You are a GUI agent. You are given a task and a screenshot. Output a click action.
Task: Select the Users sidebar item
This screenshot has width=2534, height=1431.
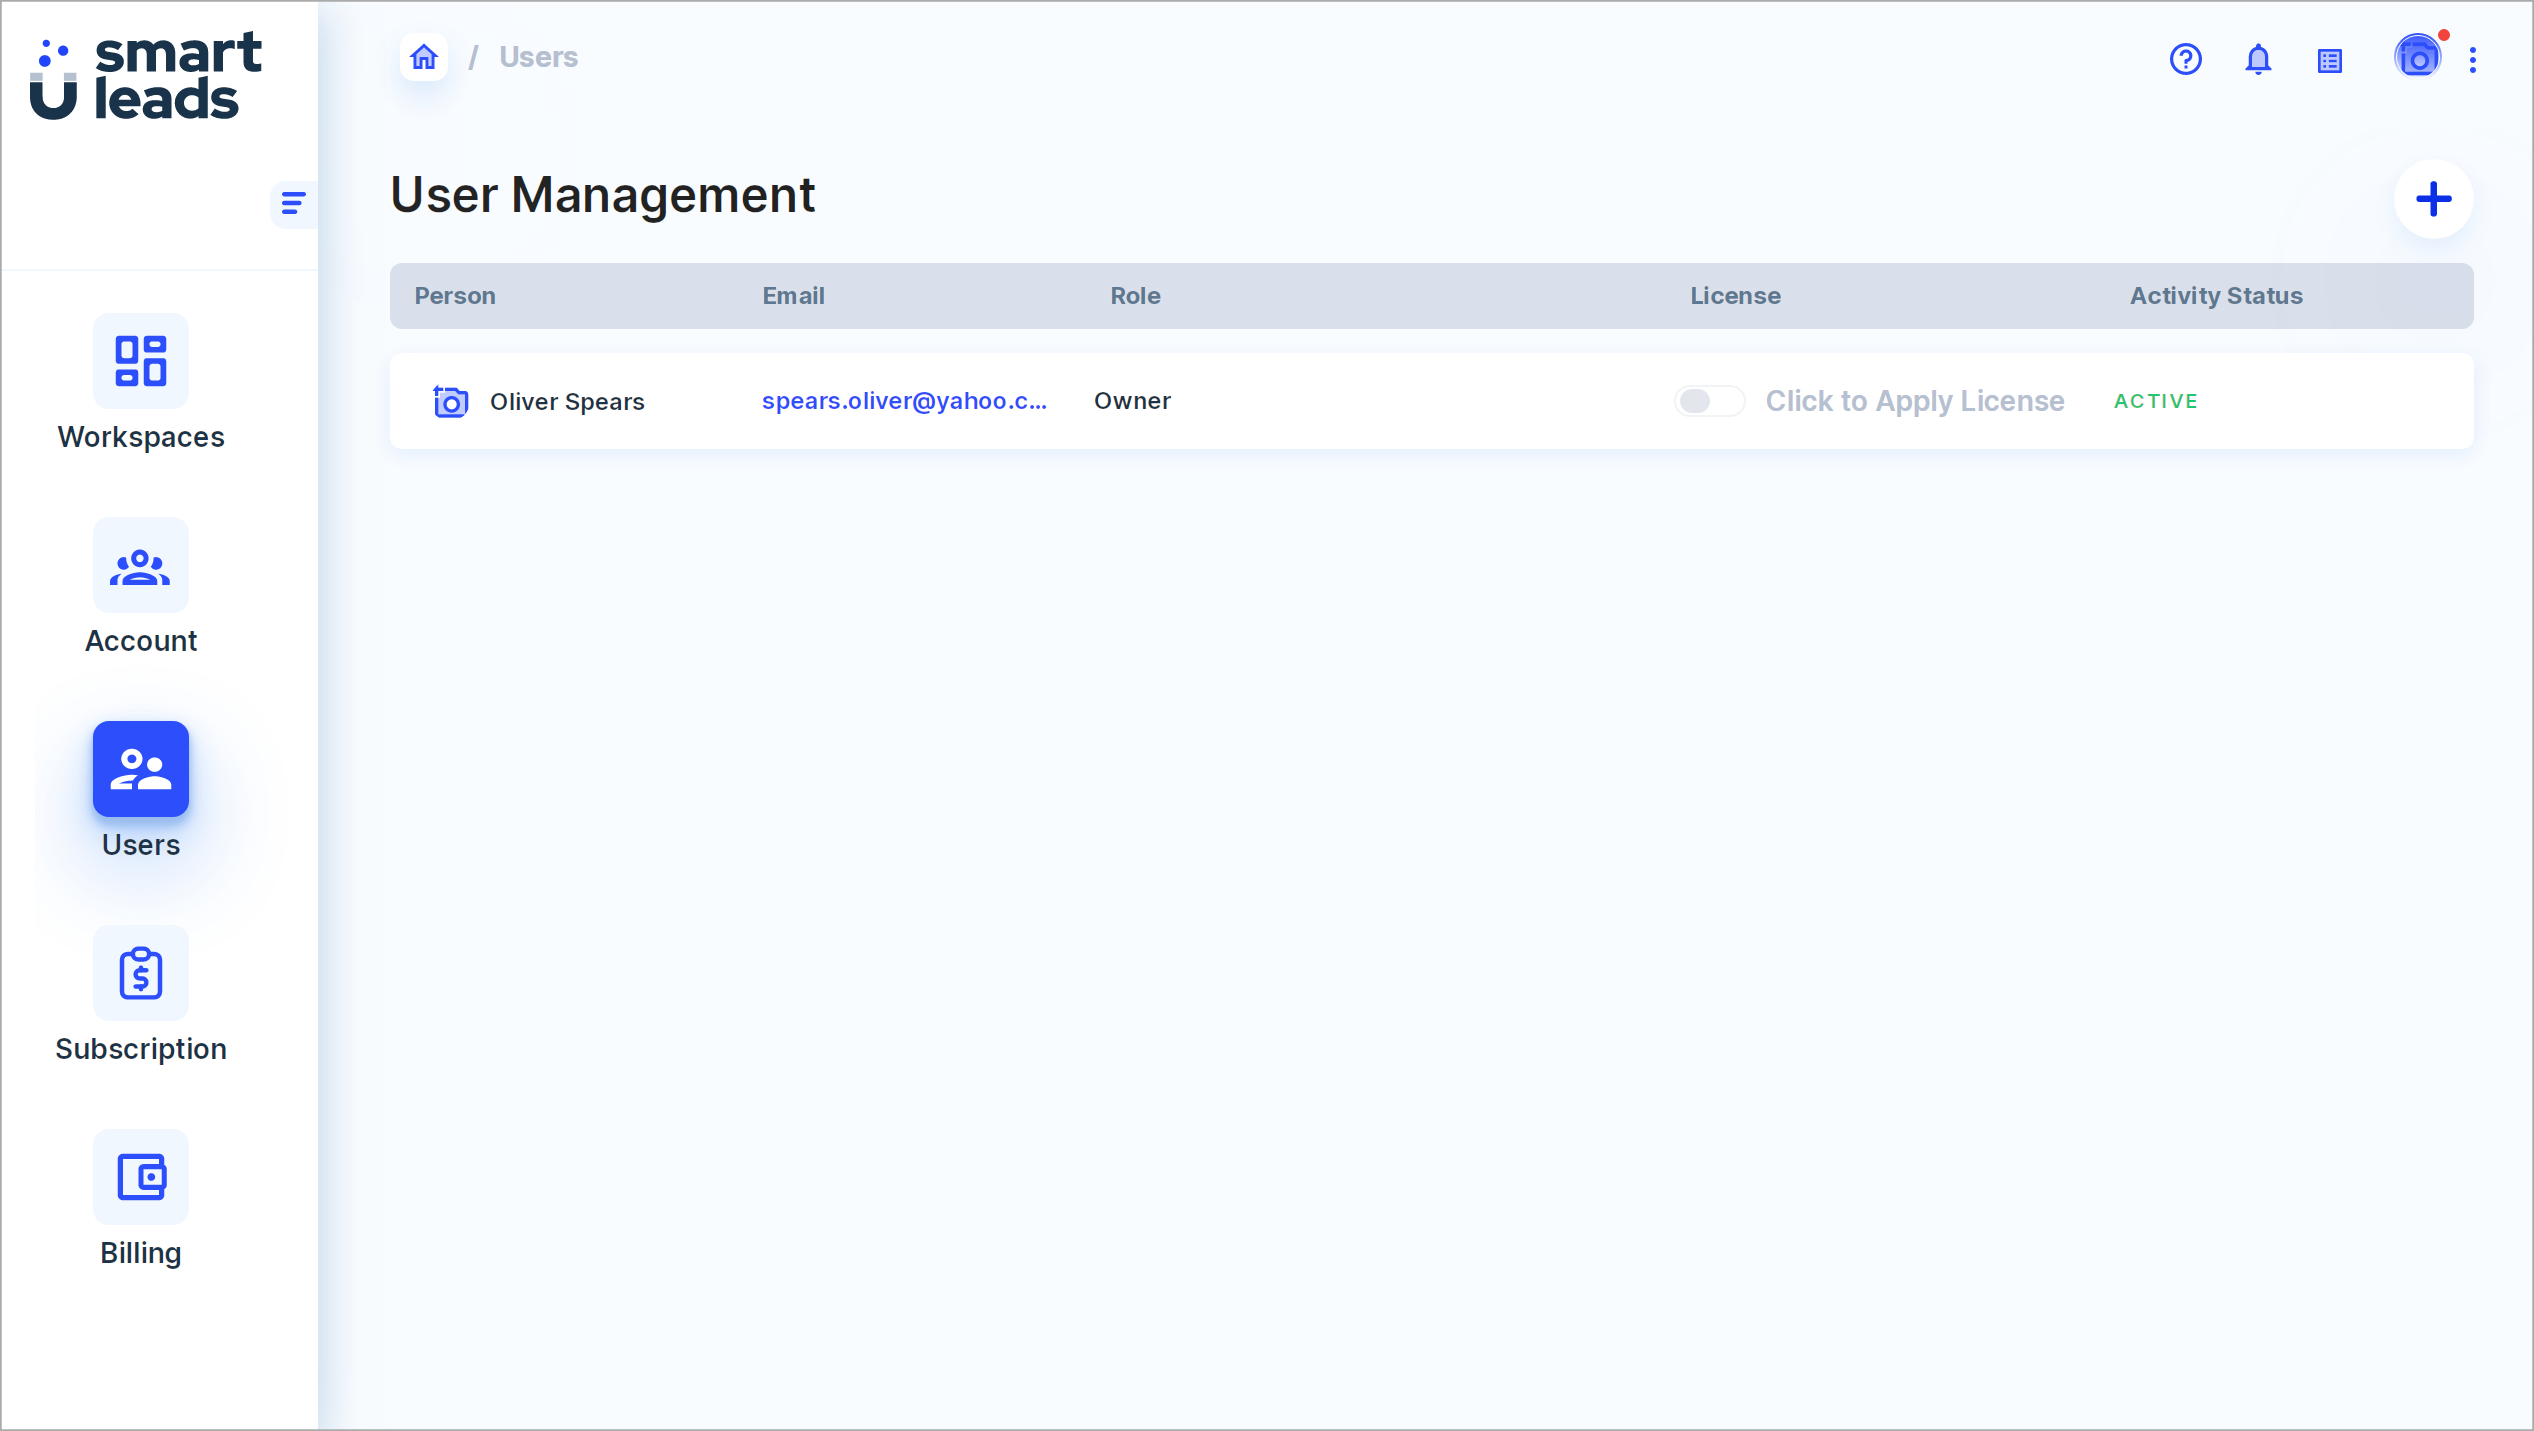(x=141, y=790)
